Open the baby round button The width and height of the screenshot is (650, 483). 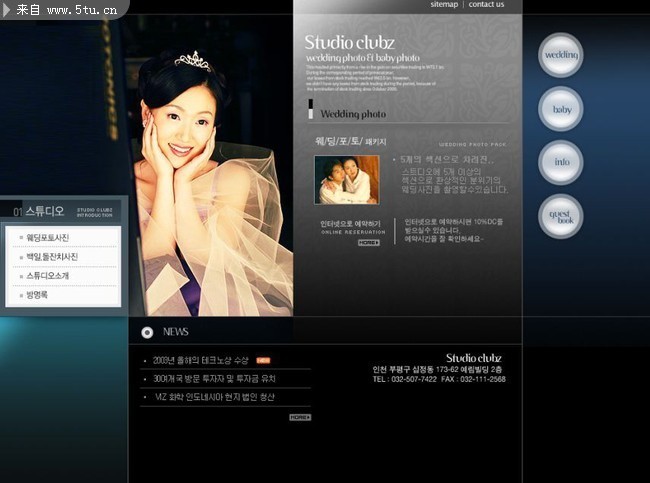[x=561, y=109]
